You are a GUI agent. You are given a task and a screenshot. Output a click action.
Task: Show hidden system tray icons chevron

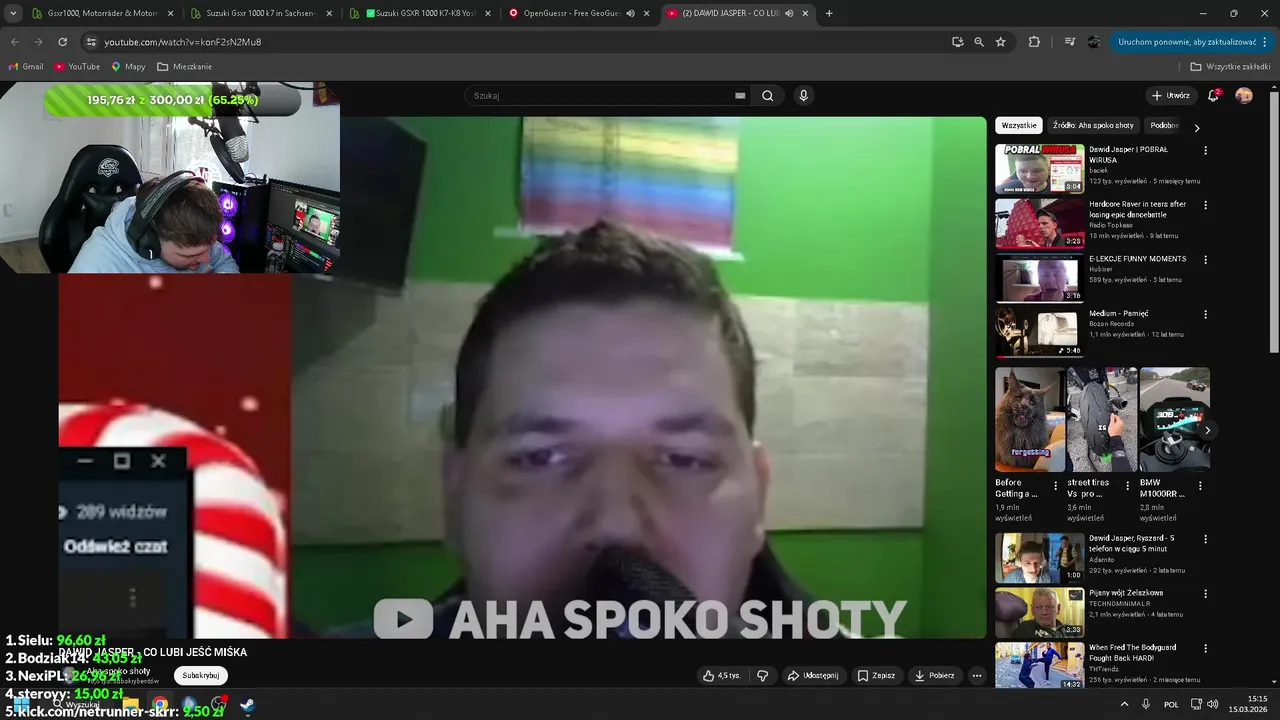click(1124, 704)
